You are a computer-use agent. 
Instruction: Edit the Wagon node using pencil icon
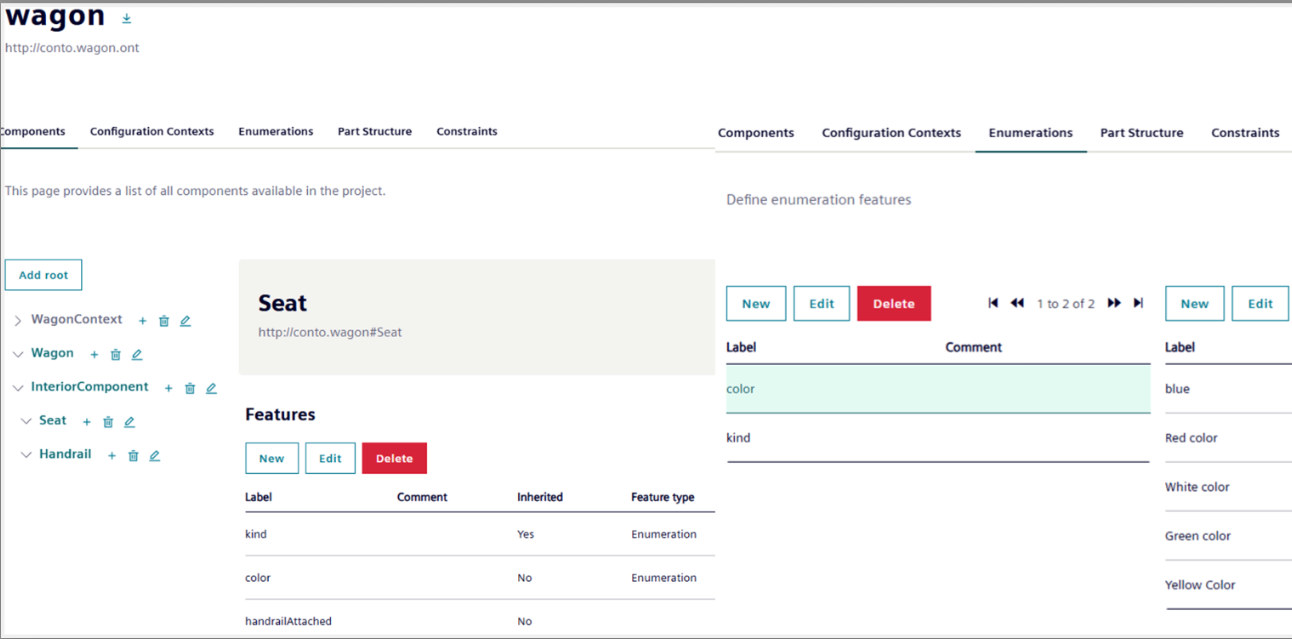pyautogui.click(x=137, y=355)
